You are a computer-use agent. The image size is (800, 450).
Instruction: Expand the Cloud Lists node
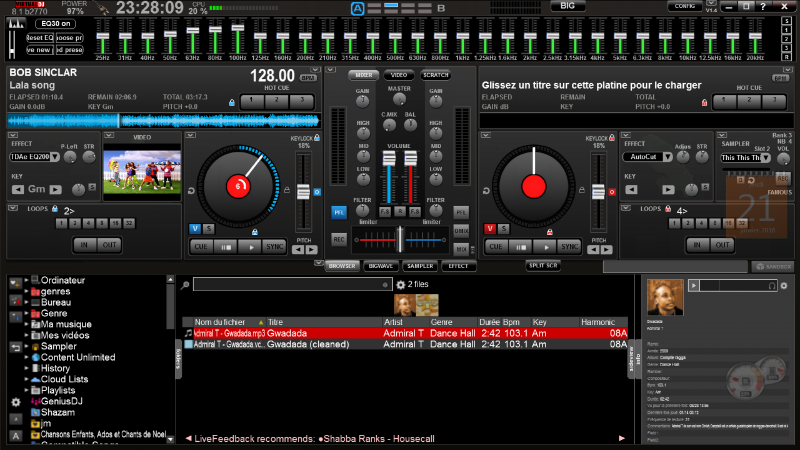coord(27,379)
